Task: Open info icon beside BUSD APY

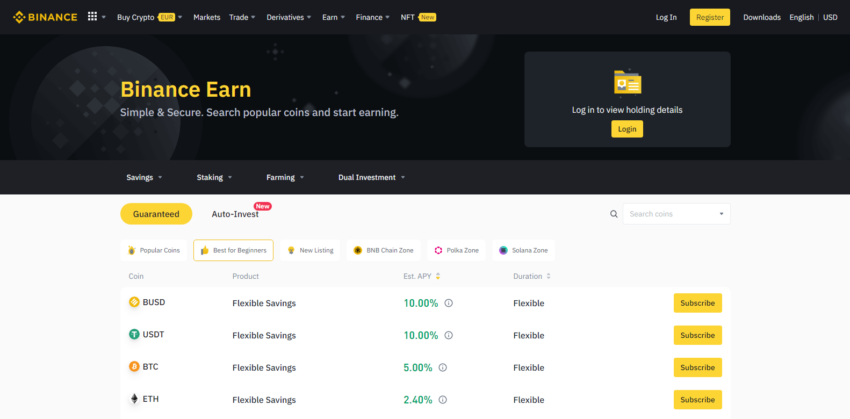Action: 448,303
